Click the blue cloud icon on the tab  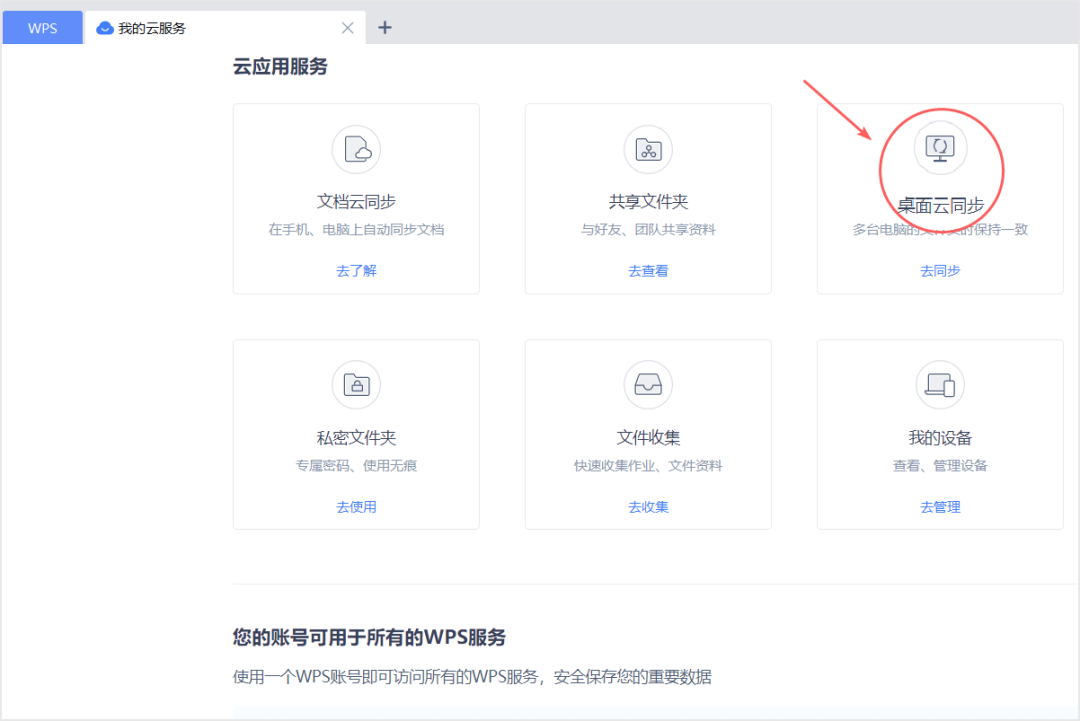[x=104, y=27]
